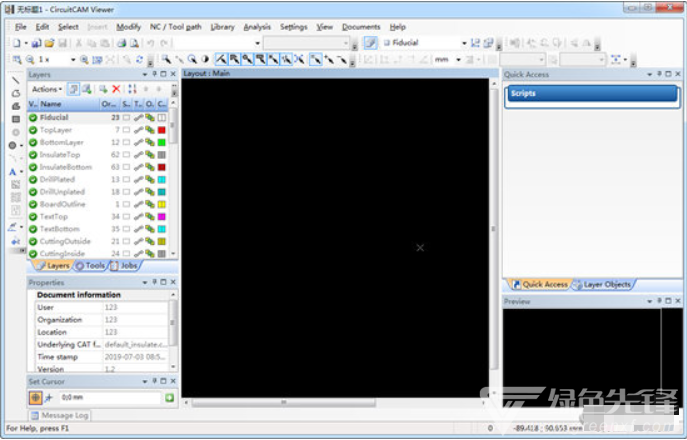Click the green go button beside cursor field

click(169, 398)
